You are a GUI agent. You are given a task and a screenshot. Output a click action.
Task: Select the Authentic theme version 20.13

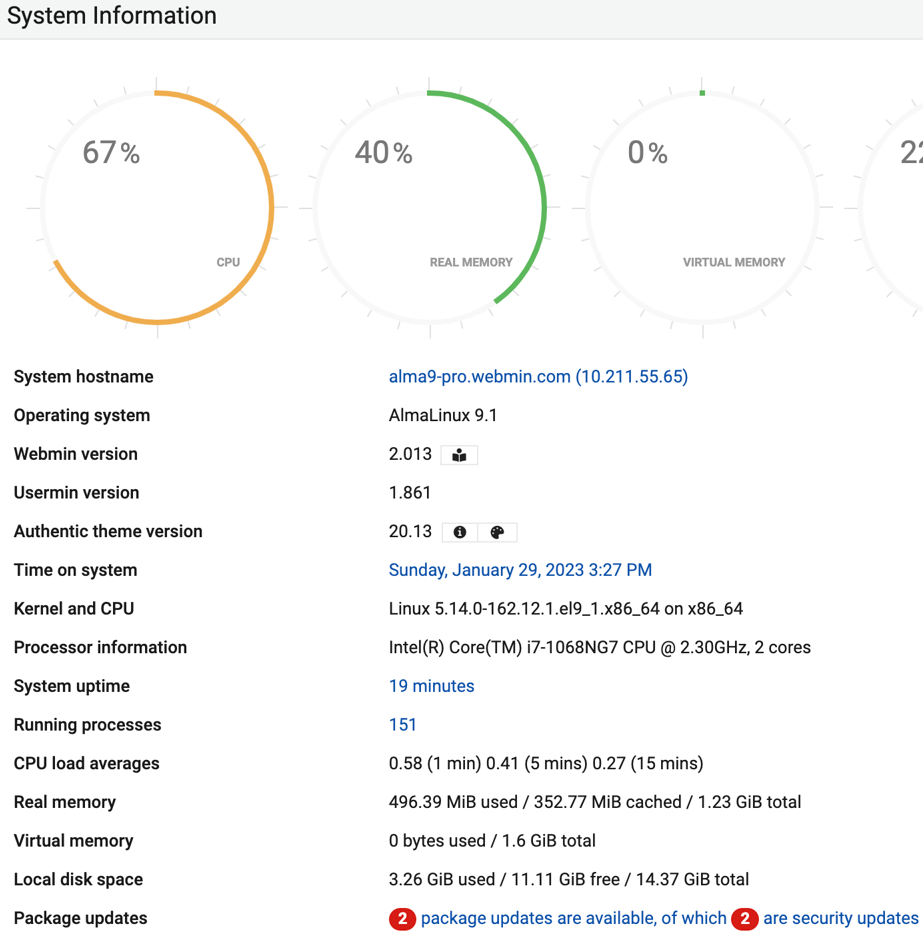pos(410,531)
